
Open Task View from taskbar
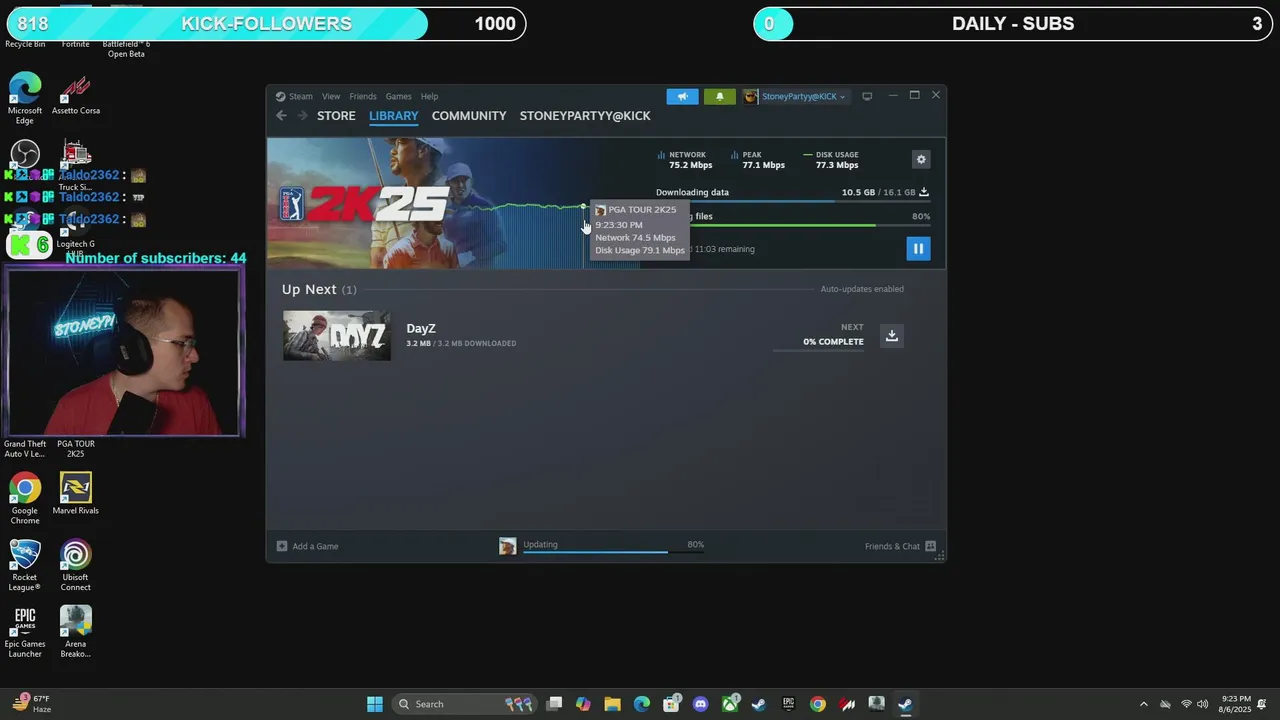tap(555, 704)
